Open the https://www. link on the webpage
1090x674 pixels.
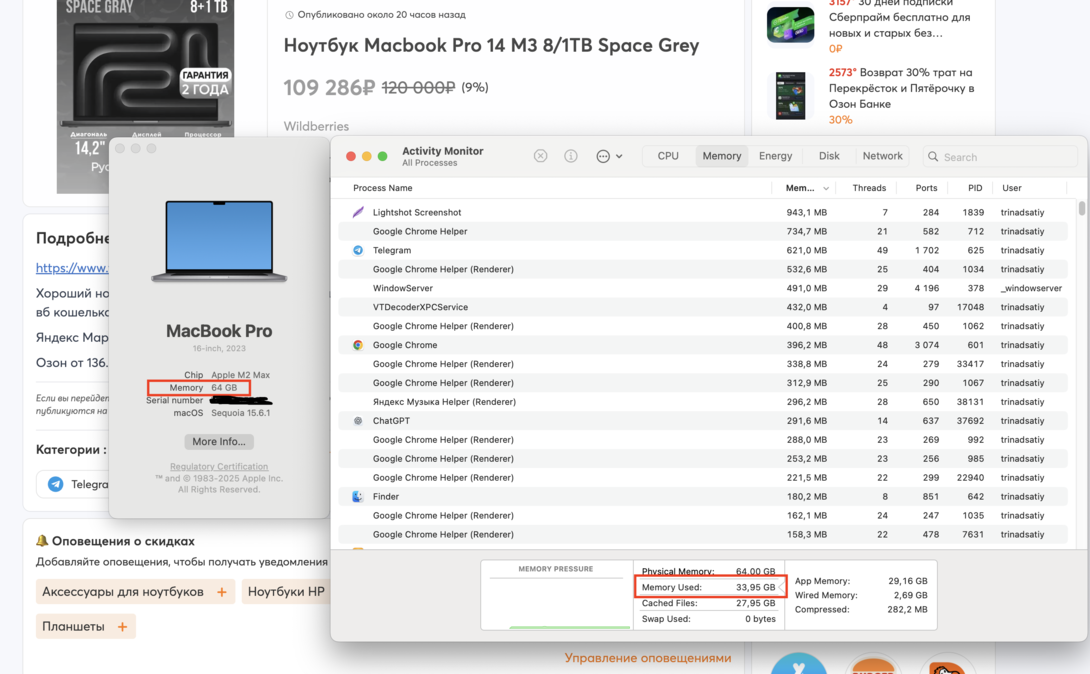coord(72,268)
